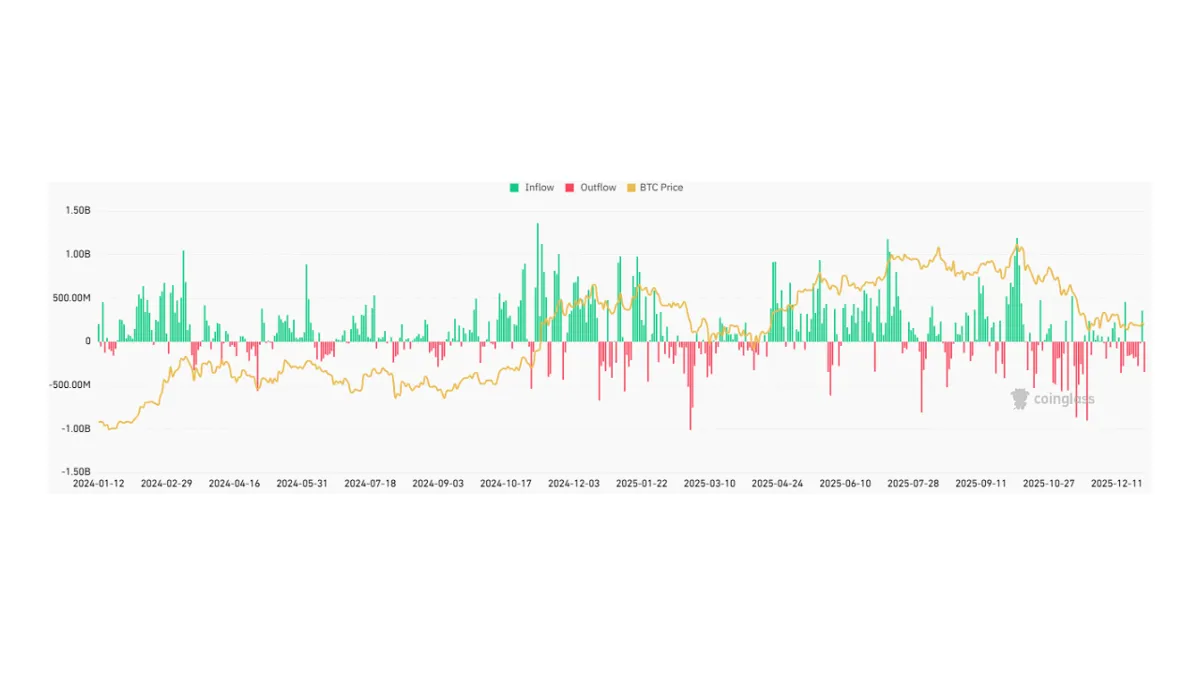Toggle the BTC Price legend label
1200x675 pixels.
point(661,188)
